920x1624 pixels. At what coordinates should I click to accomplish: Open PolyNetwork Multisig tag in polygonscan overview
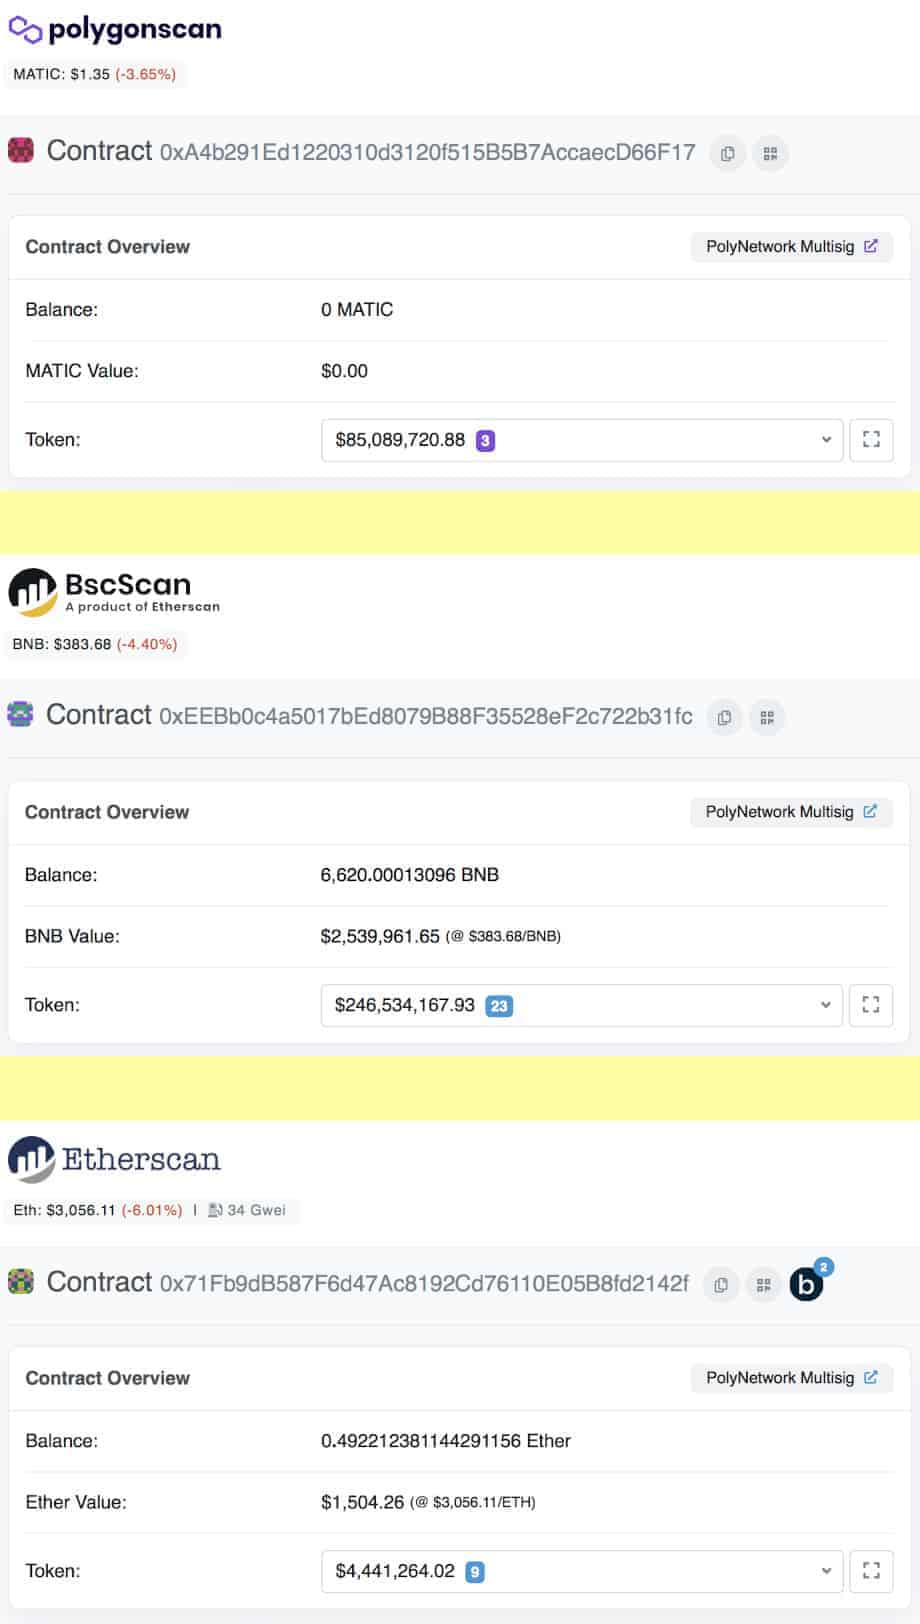pos(791,247)
